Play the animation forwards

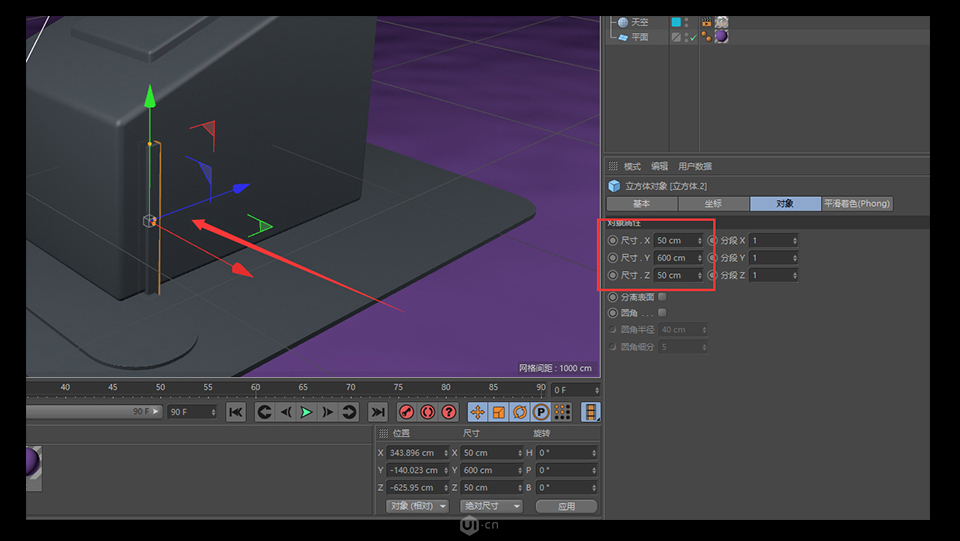pos(307,412)
